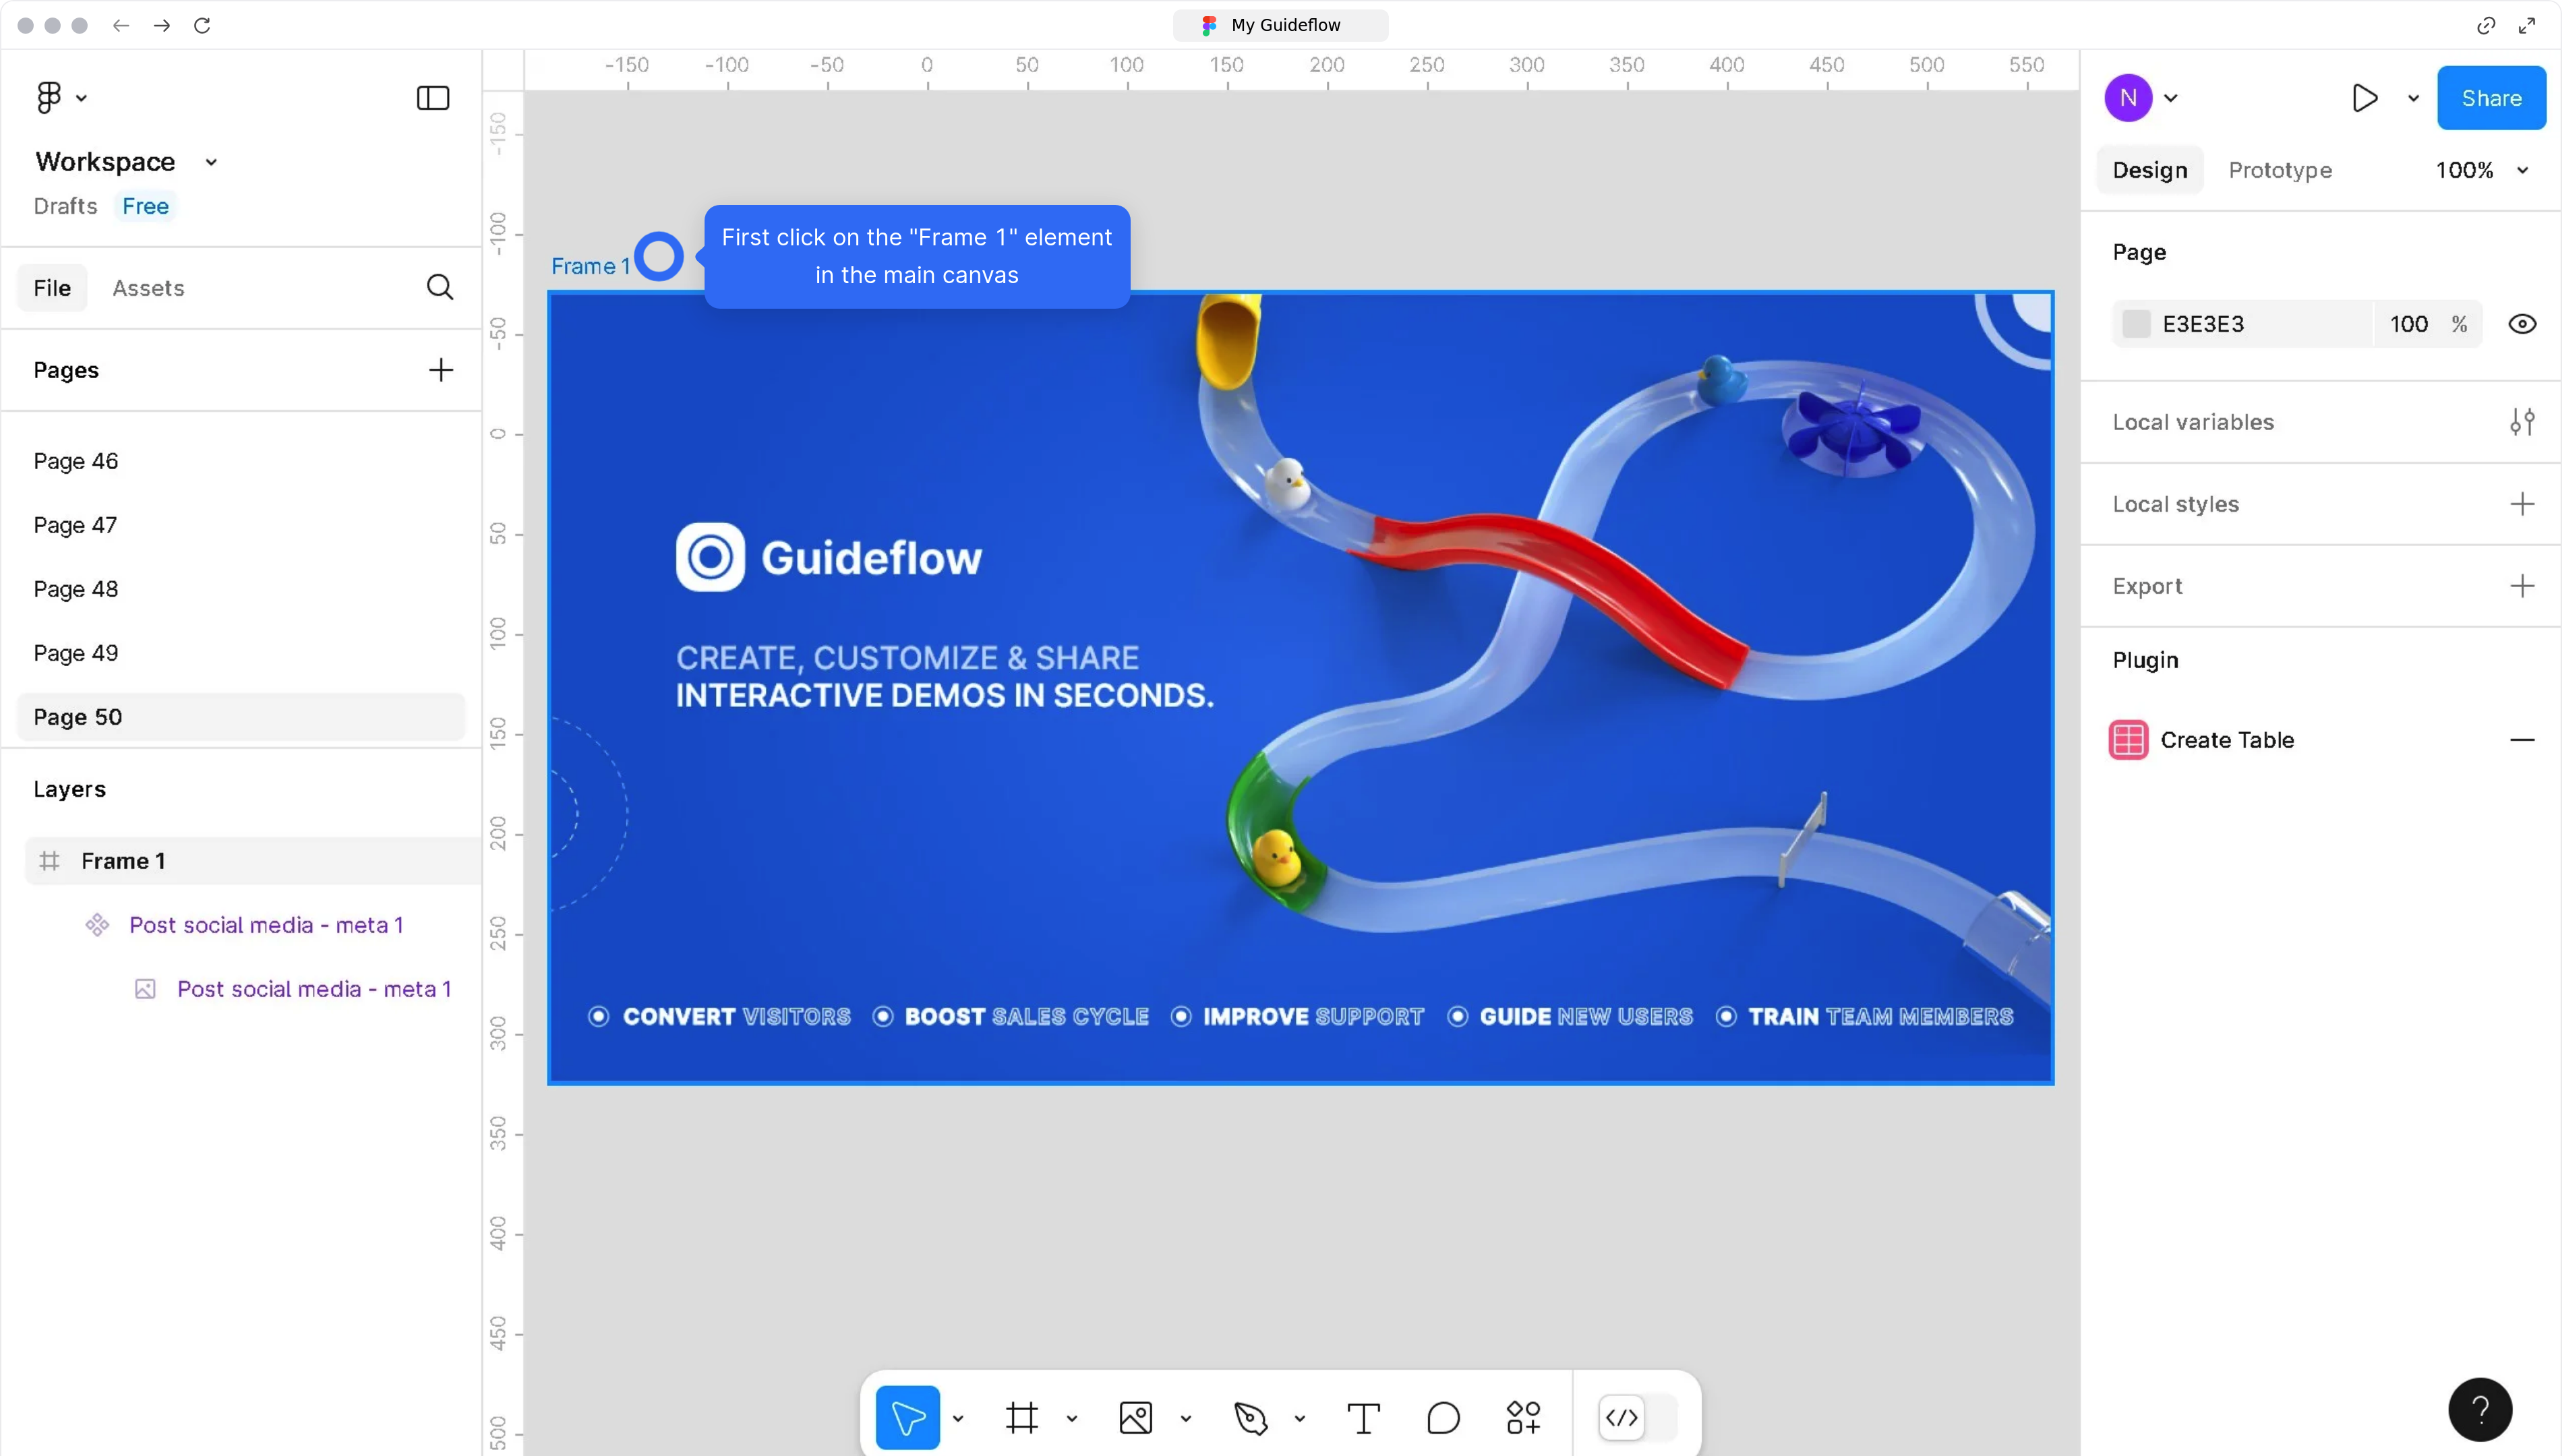
Task: Select the Text tool
Action: click(1363, 1417)
